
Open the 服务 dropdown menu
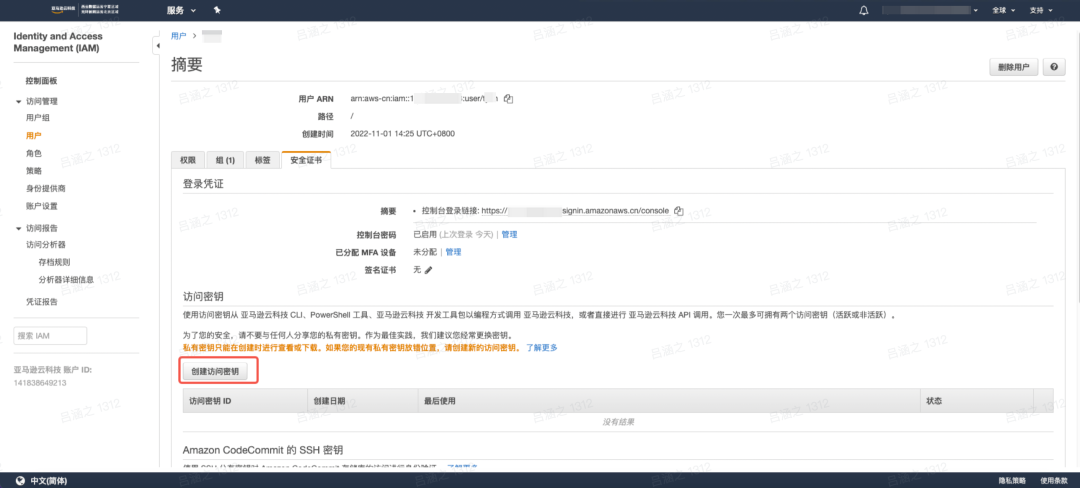pyautogui.click(x=182, y=10)
